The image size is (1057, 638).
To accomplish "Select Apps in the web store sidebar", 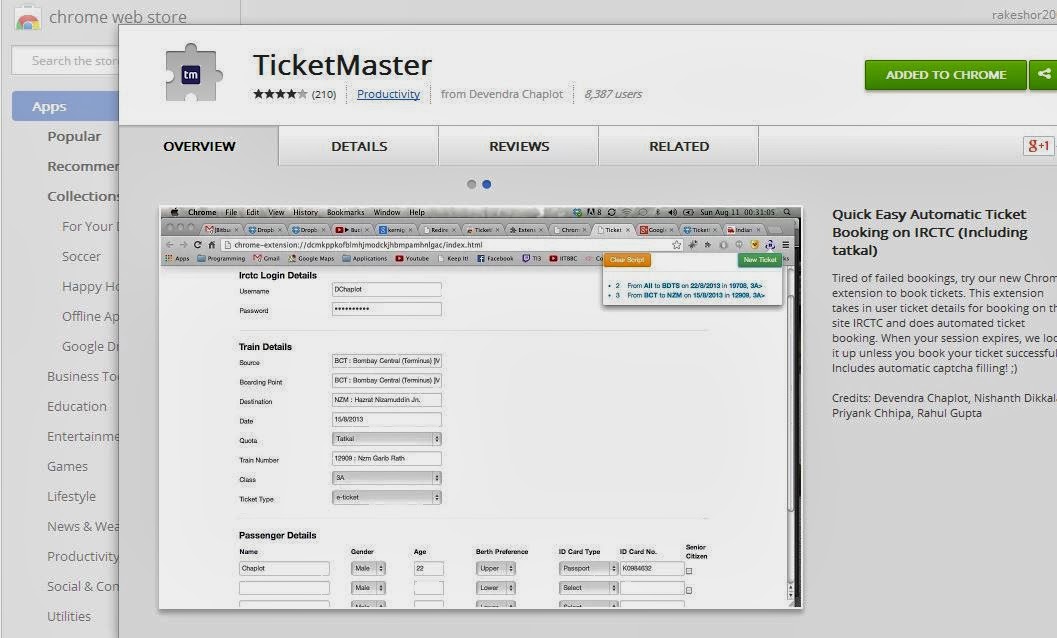I will point(65,107).
